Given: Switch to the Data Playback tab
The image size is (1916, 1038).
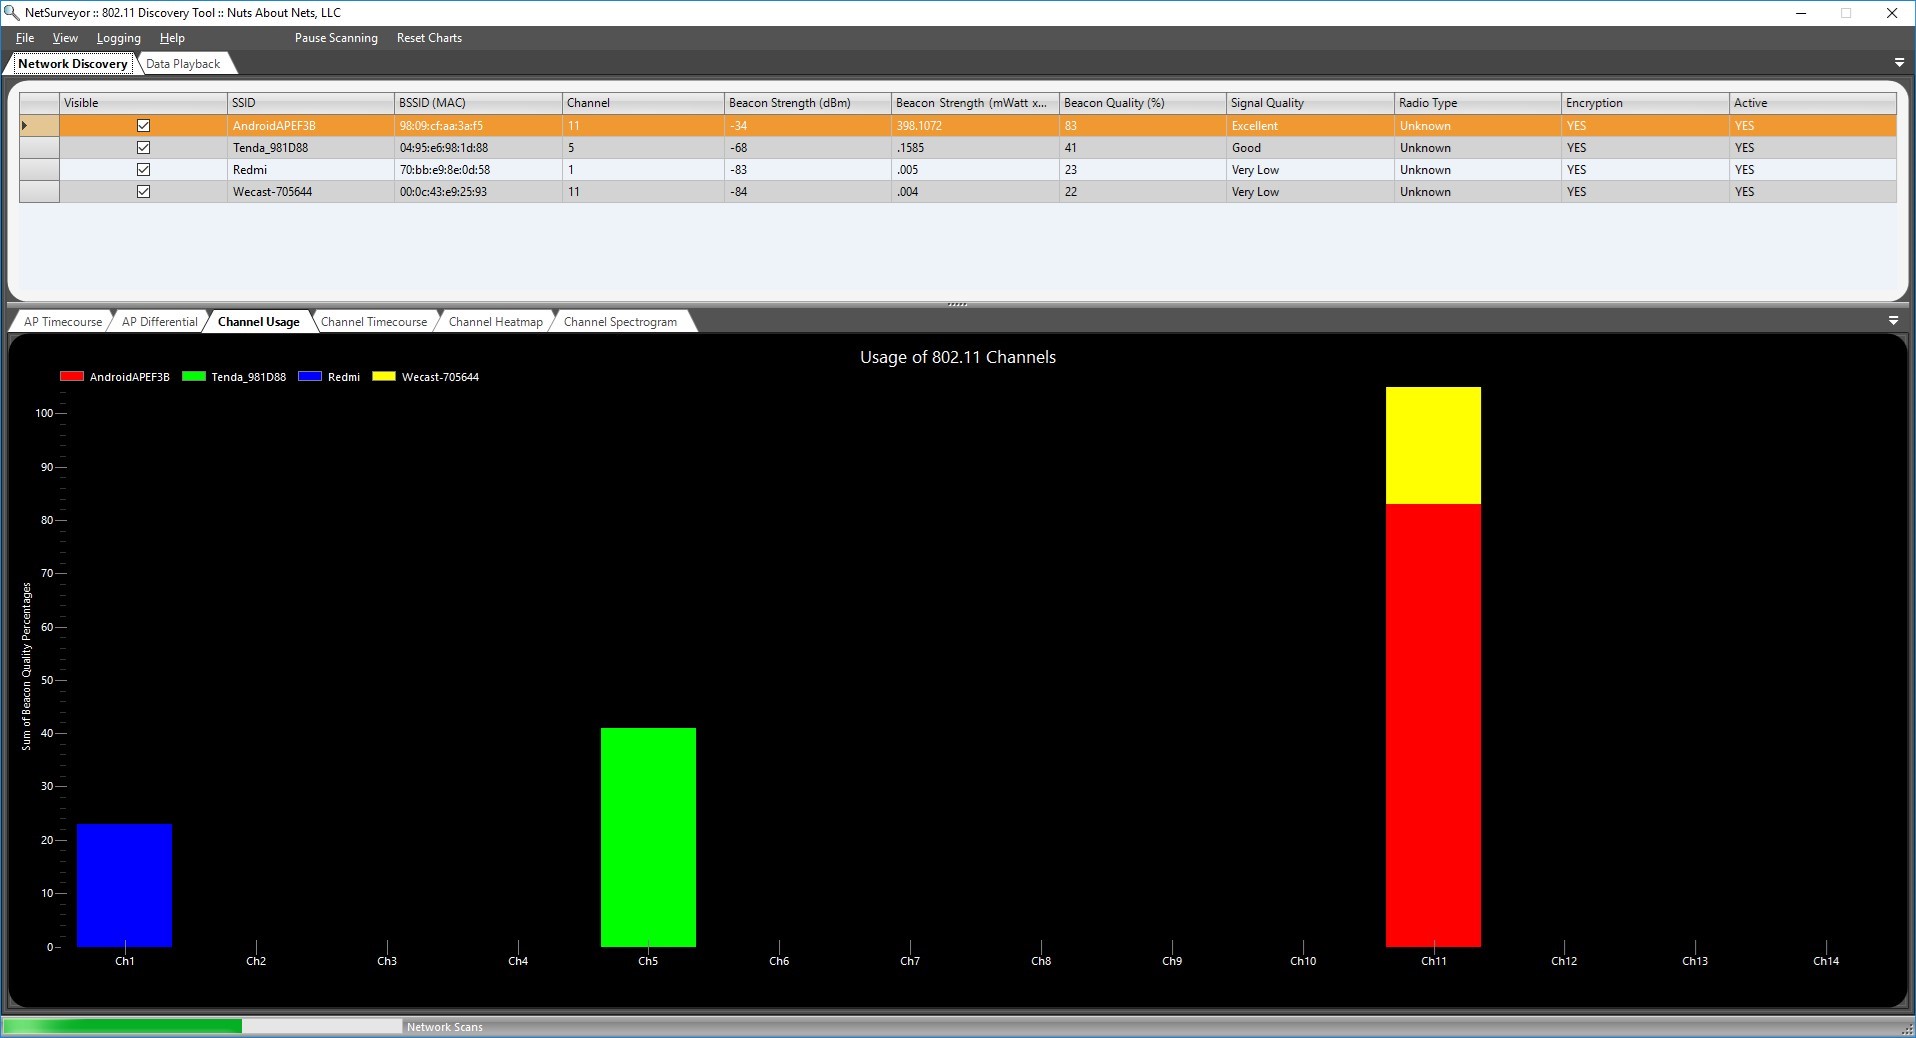Looking at the screenshot, I should pos(184,63).
